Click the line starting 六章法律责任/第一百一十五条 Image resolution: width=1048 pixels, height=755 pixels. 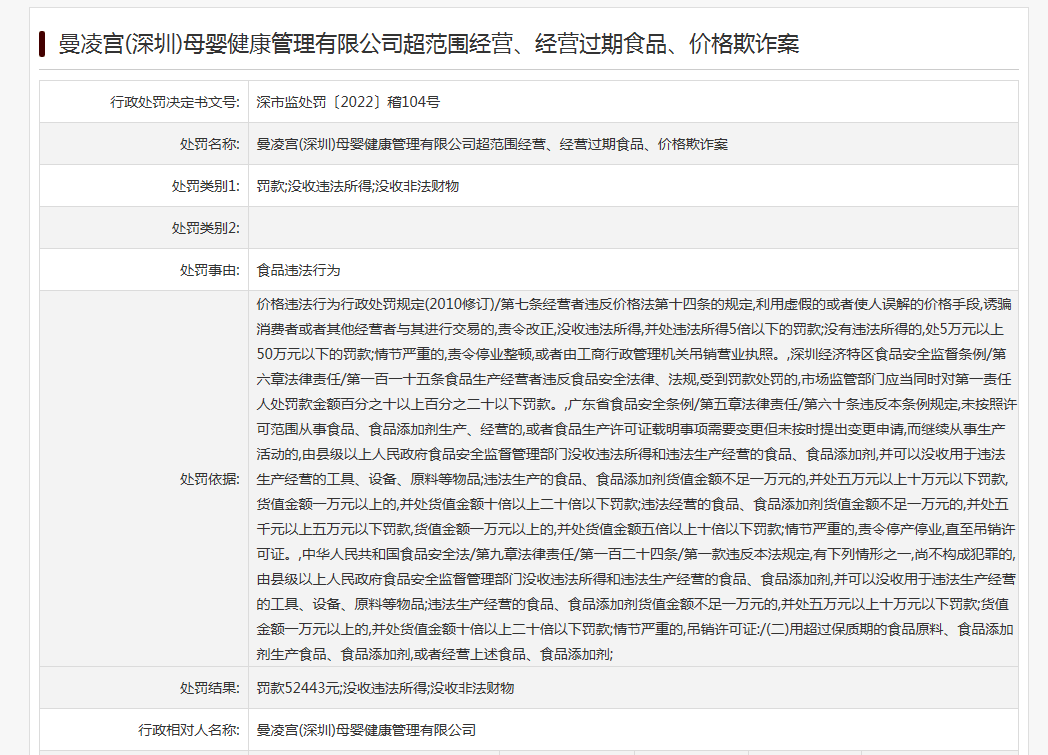pos(634,380)
